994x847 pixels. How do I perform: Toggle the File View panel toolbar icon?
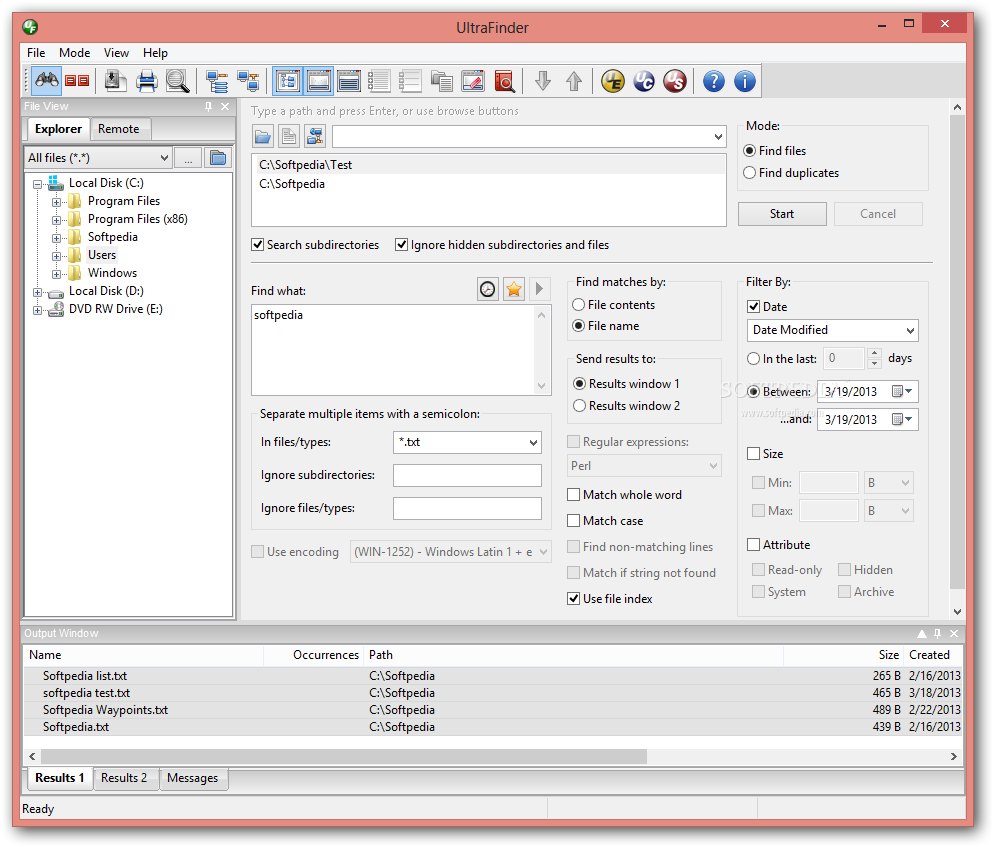(288, 81)
